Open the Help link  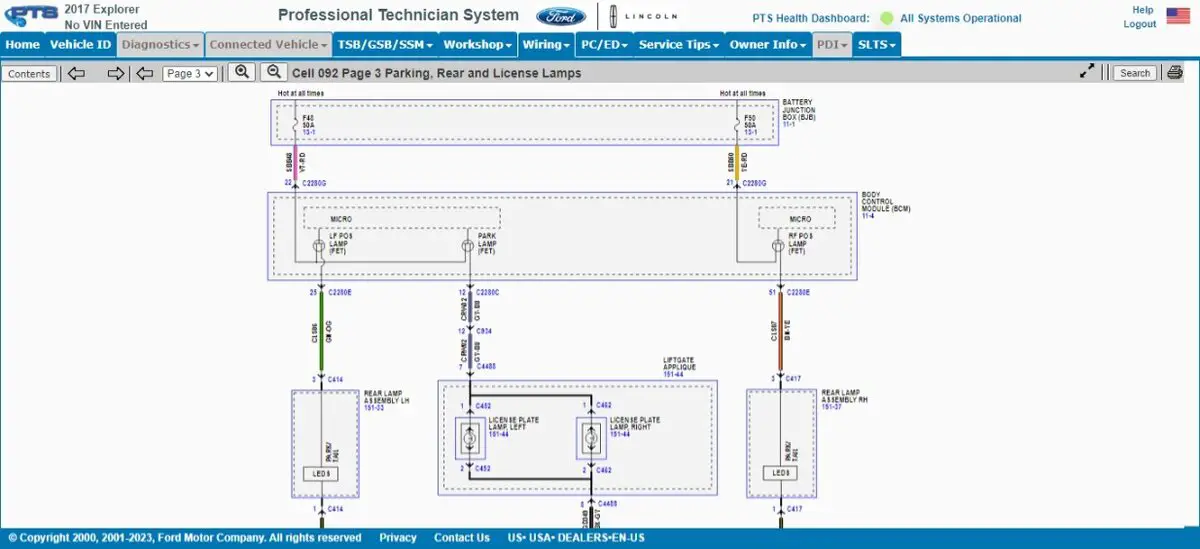click(1143, 10)
